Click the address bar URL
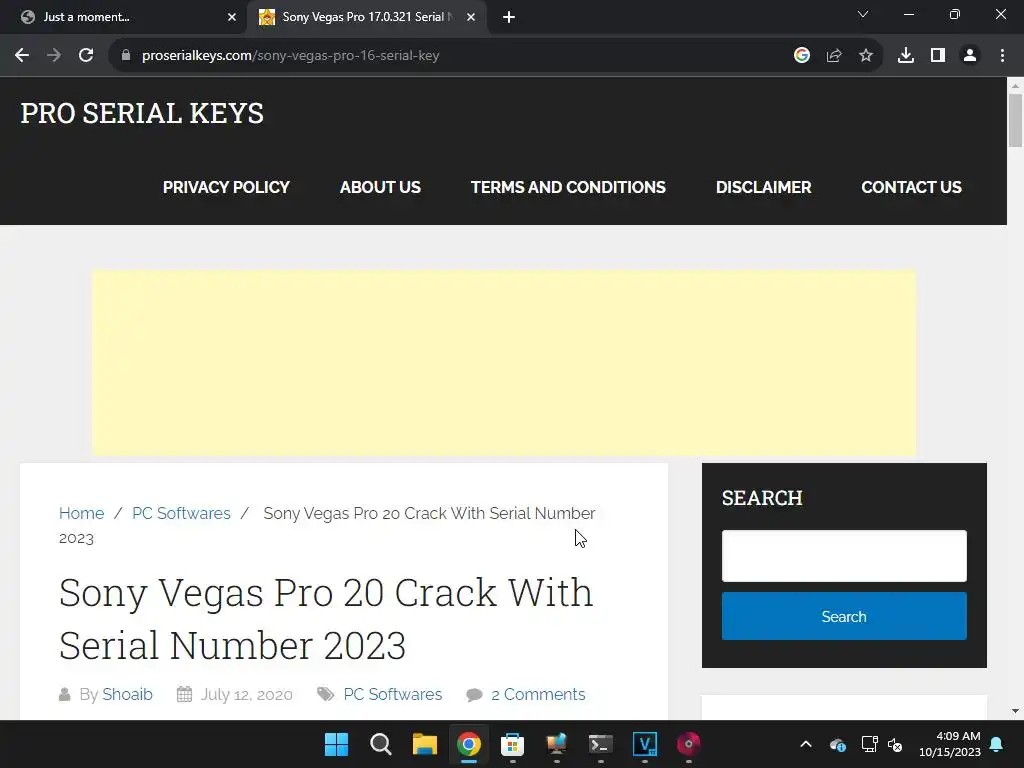 [x=291, y=56]
